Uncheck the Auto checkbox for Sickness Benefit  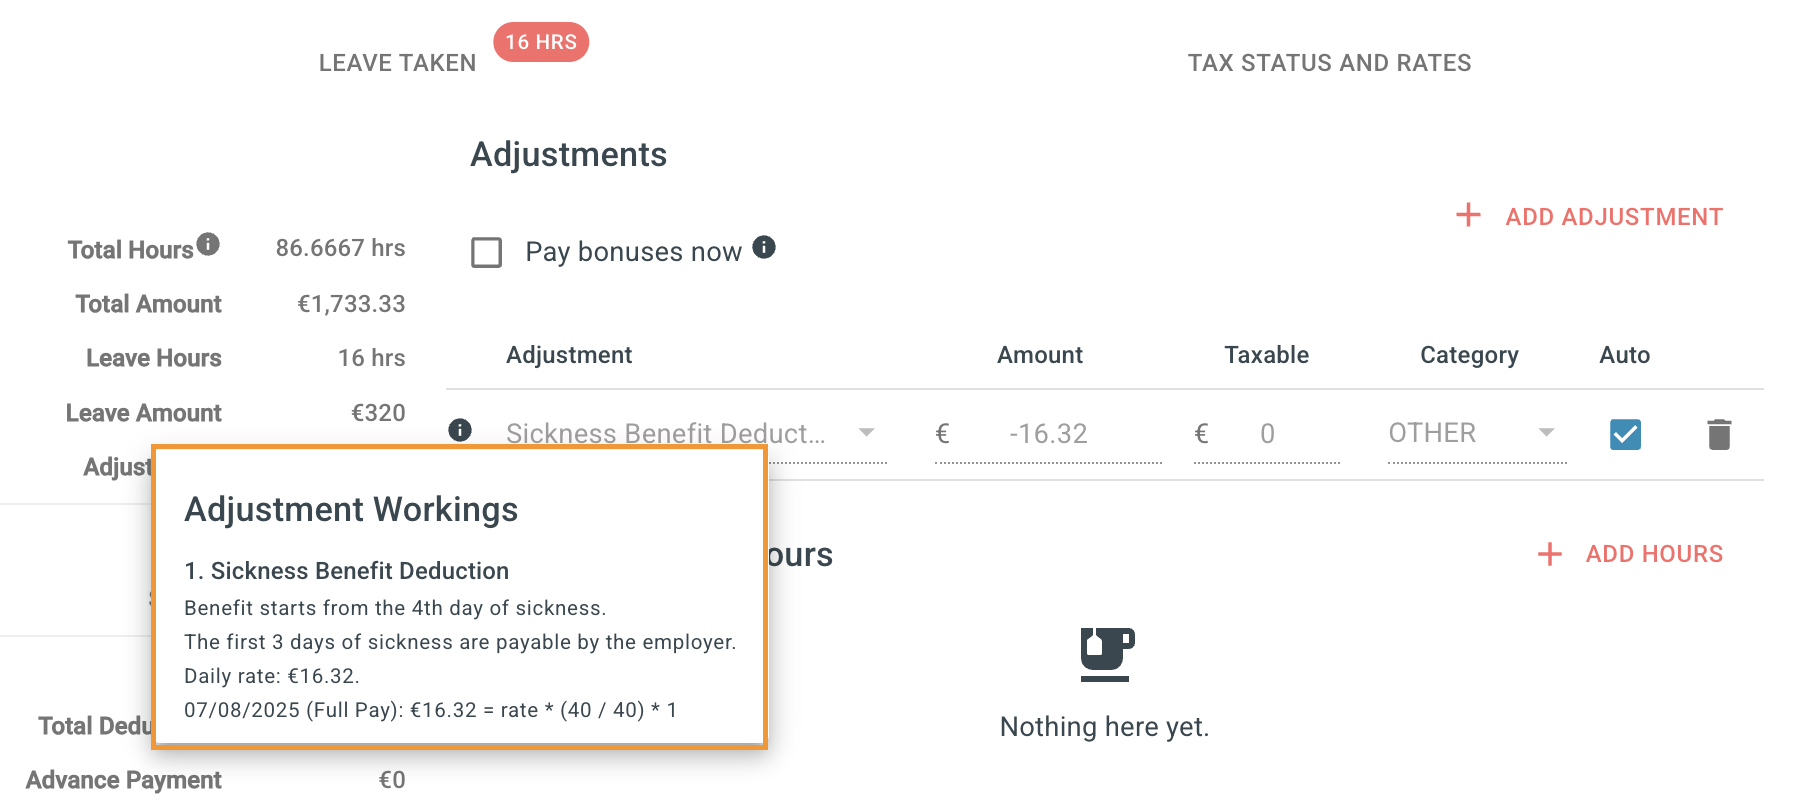pos(1625,434)
